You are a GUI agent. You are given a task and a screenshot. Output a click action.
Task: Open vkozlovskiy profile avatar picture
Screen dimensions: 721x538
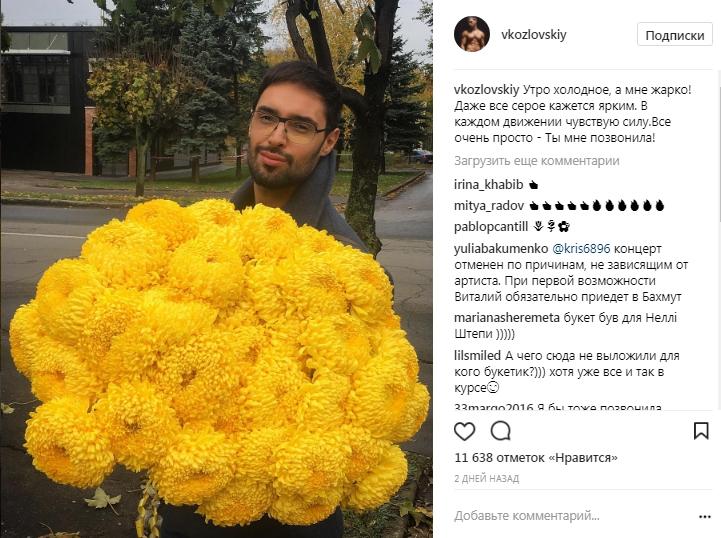(472, 34)
